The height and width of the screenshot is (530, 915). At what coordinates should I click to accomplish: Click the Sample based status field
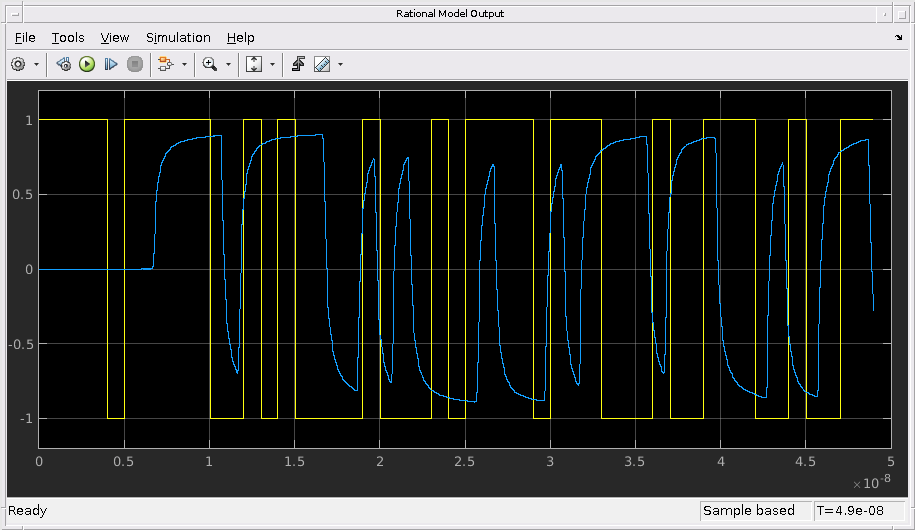point(749,511)
